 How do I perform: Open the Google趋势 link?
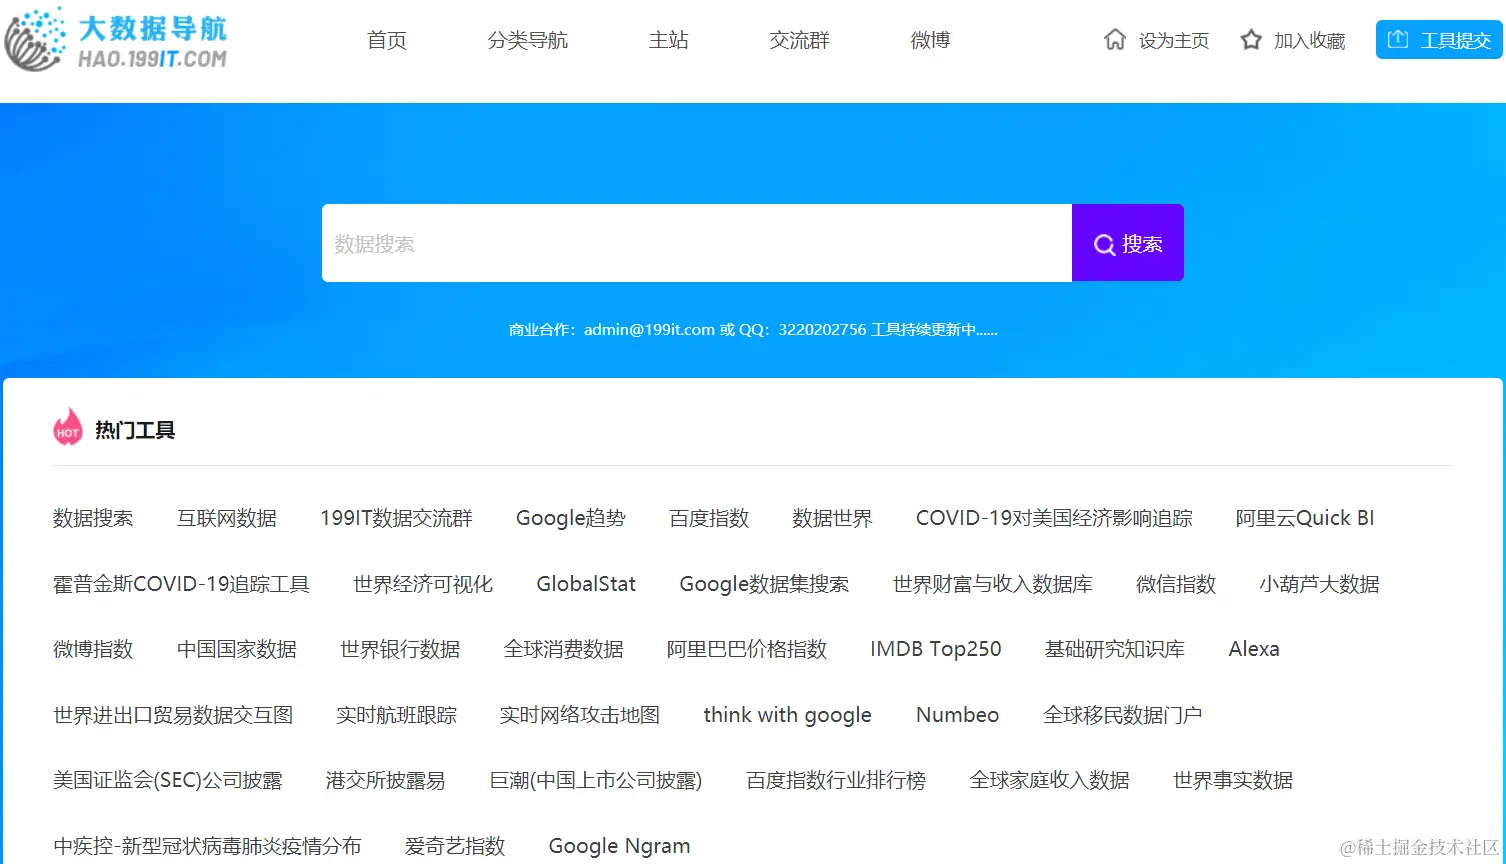click(571, 518)
